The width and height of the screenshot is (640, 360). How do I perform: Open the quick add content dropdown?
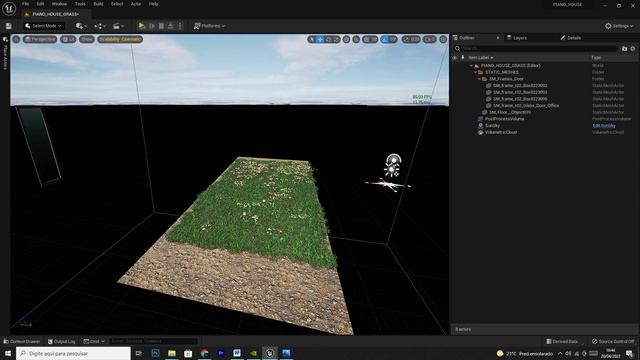point(82,26)
